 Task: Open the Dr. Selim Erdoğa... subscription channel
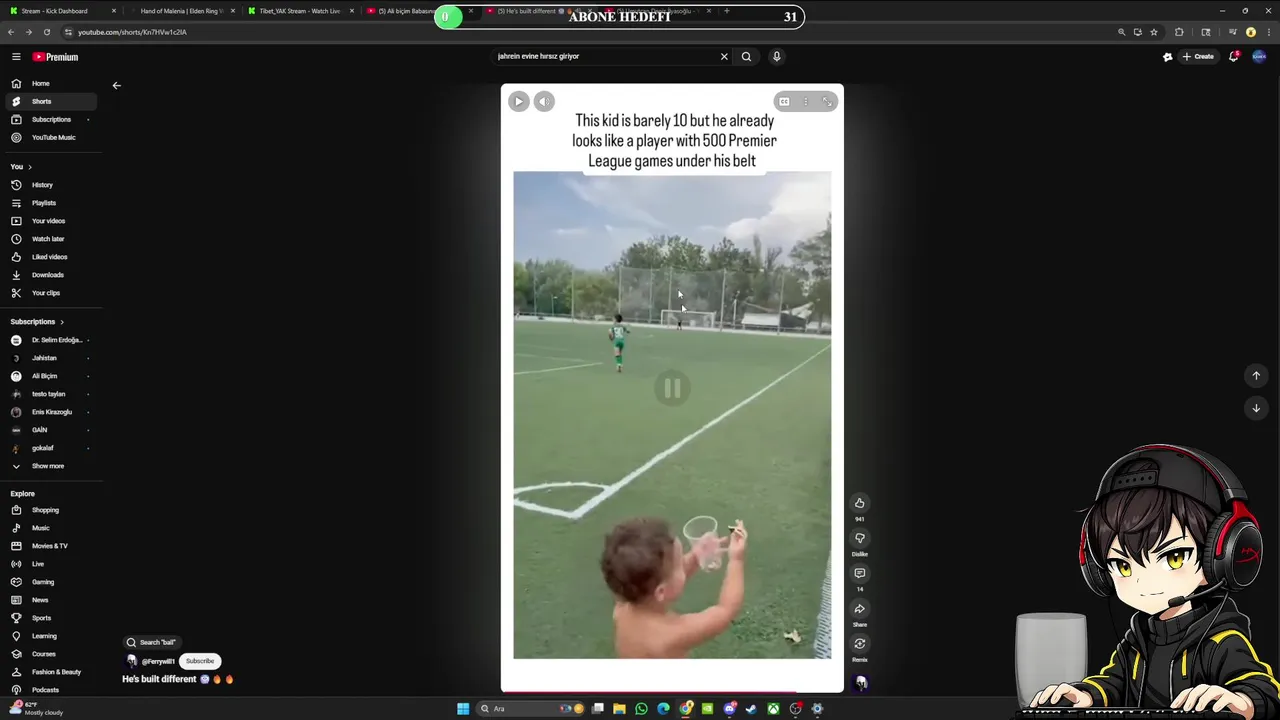tap(52, 340)
